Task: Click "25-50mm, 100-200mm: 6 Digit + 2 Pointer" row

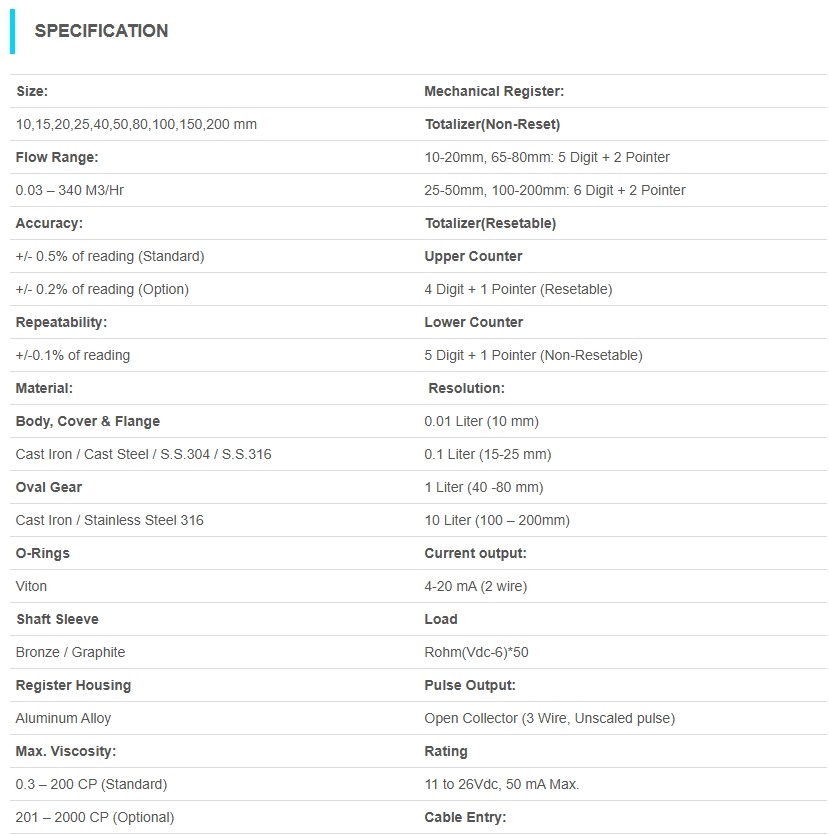Action: (x=555, y=190)
